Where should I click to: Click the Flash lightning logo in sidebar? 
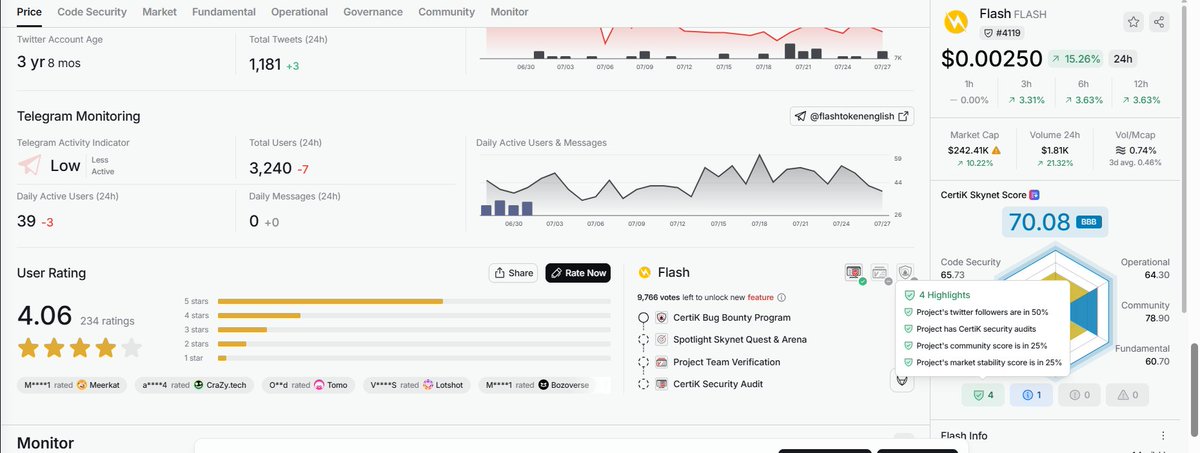pos(958,22)
